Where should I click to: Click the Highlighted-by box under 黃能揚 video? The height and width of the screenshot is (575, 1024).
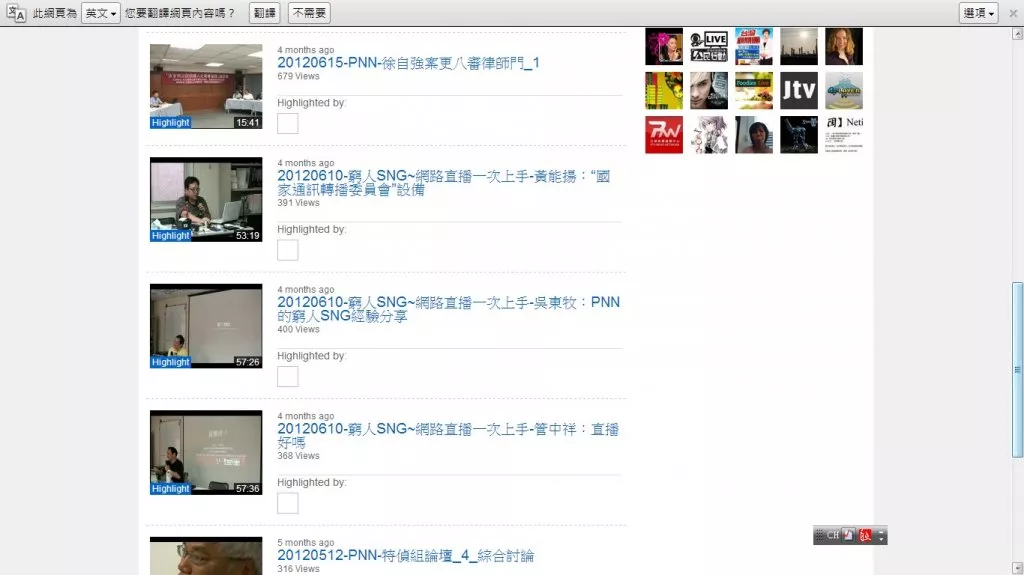(x=287, y=250)
